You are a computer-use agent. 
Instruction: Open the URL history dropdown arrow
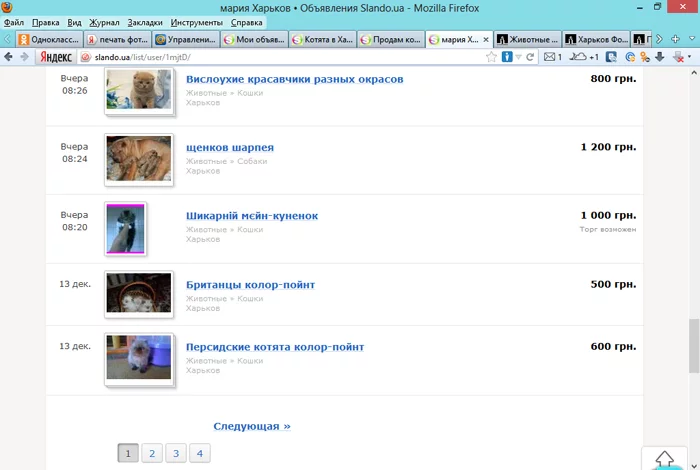[518, 57]
